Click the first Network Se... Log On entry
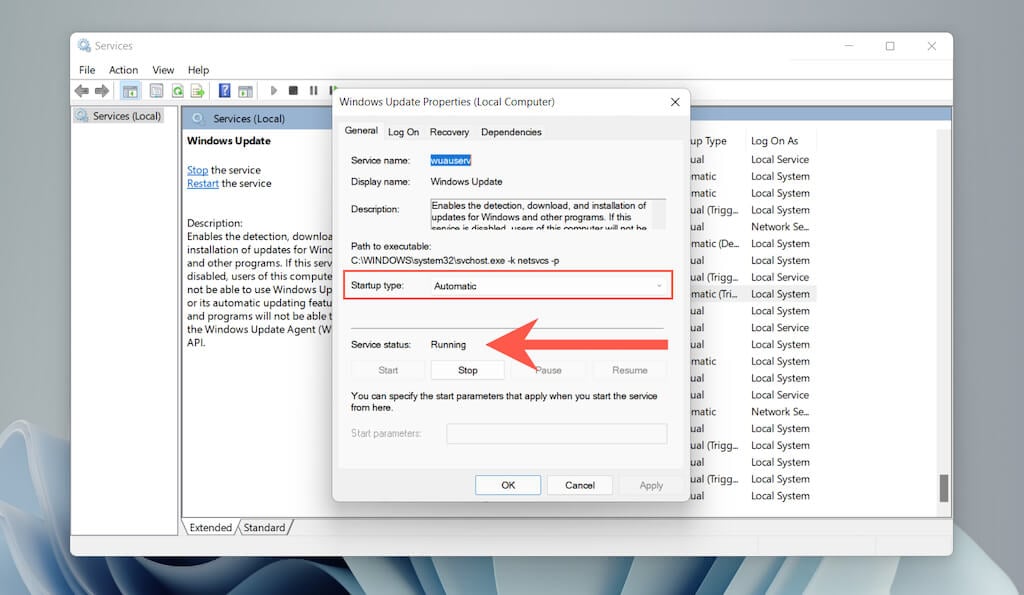This screenshot has height=595, width=1024. coord(780,227)
